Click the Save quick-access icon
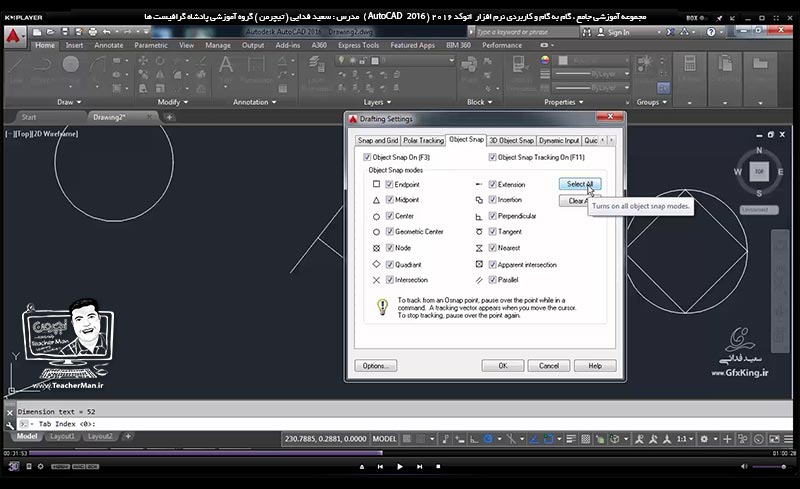Viewport: 800px width, 489px height. tap(65, 32)
